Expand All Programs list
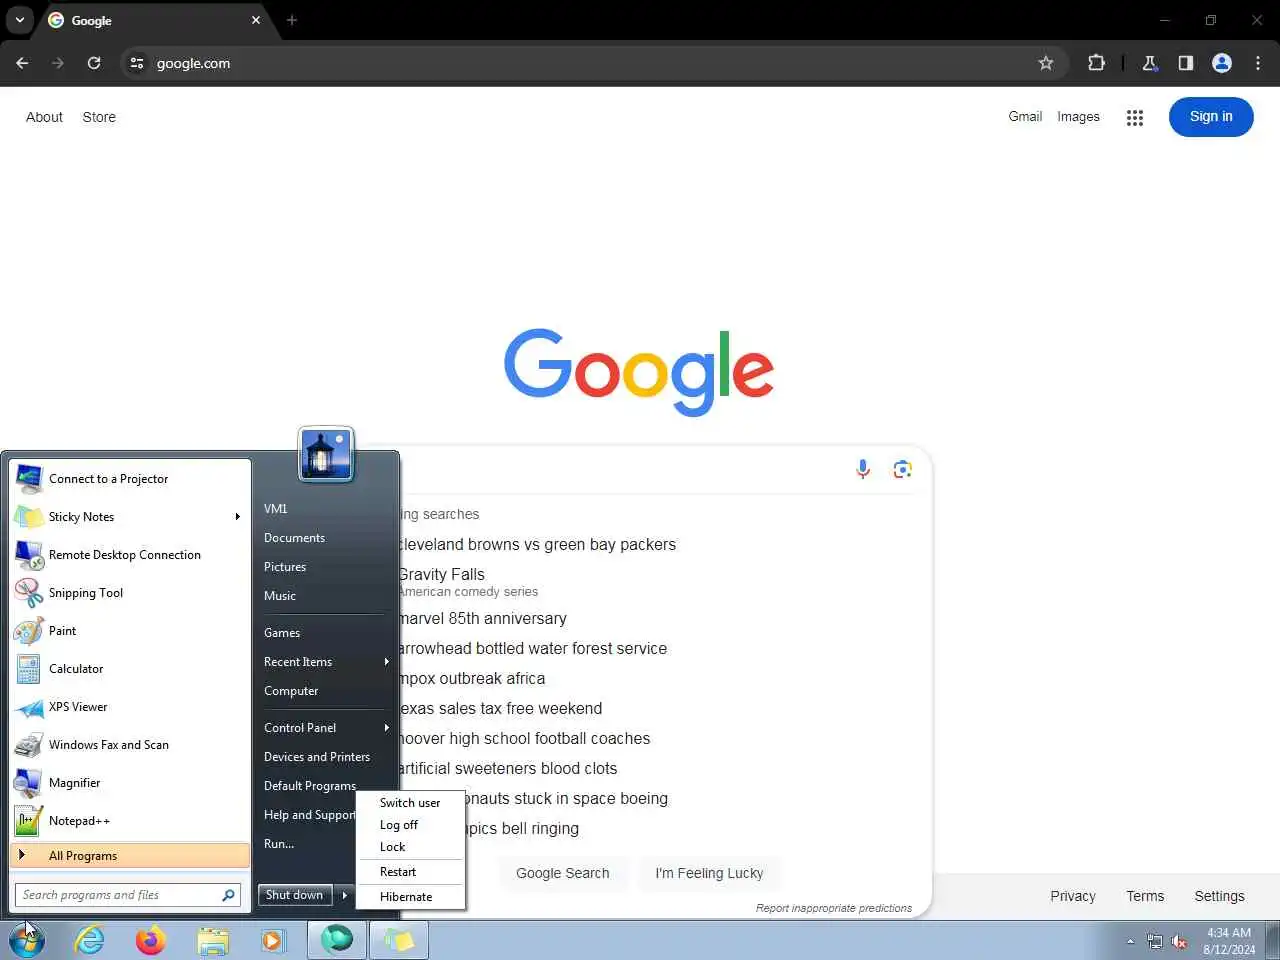1280x960 pixels. coord(130,856)
